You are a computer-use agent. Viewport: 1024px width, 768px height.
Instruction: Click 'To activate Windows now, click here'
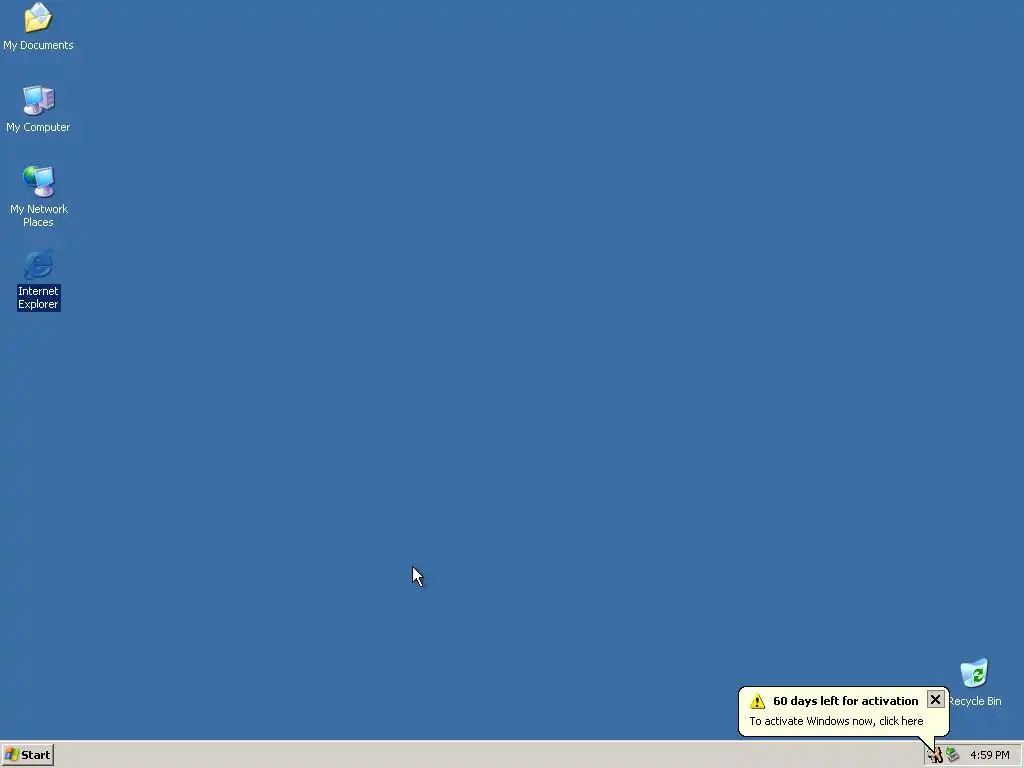pyautogui.click(x=836, y=721)
